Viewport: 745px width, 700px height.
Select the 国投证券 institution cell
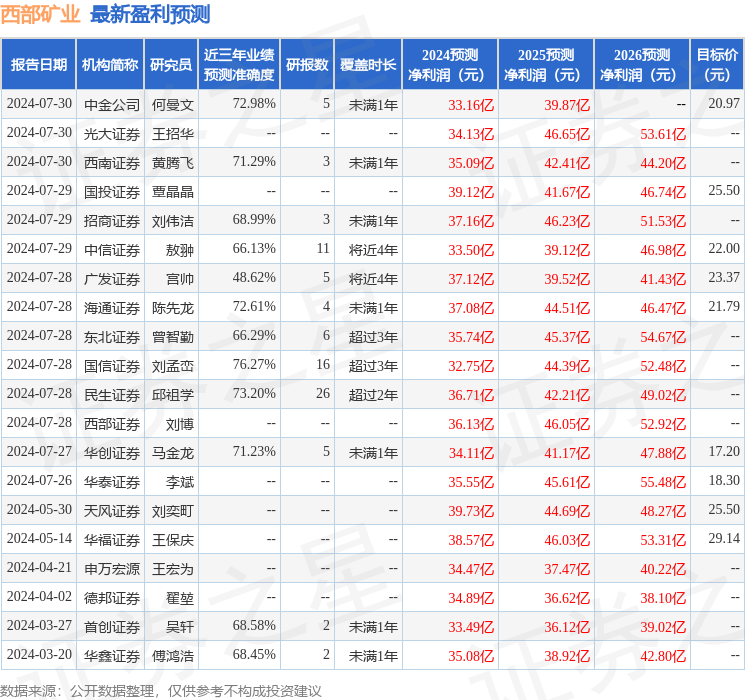click(112, 192)
